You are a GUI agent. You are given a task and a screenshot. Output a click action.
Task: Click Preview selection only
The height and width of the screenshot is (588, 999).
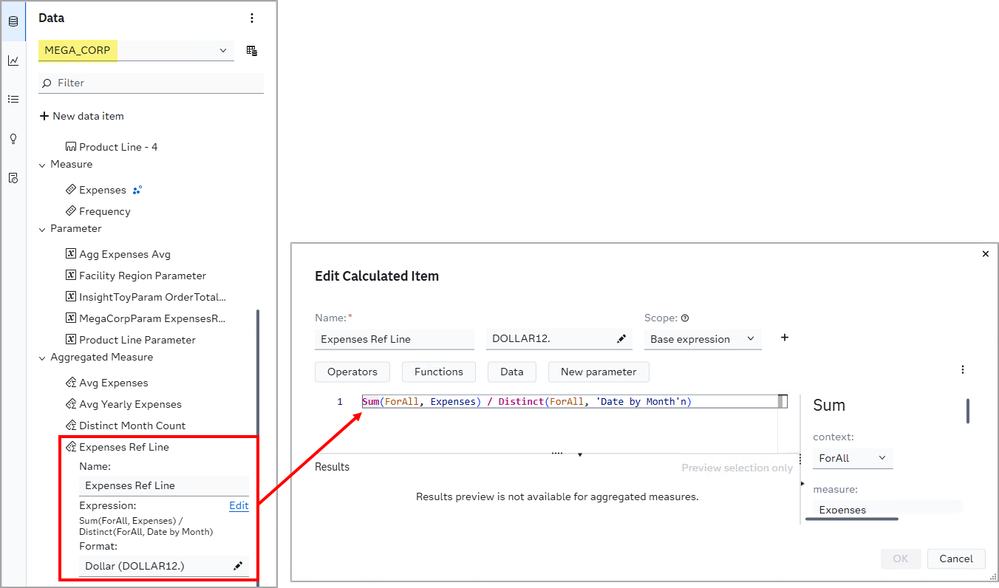(737, 468)
